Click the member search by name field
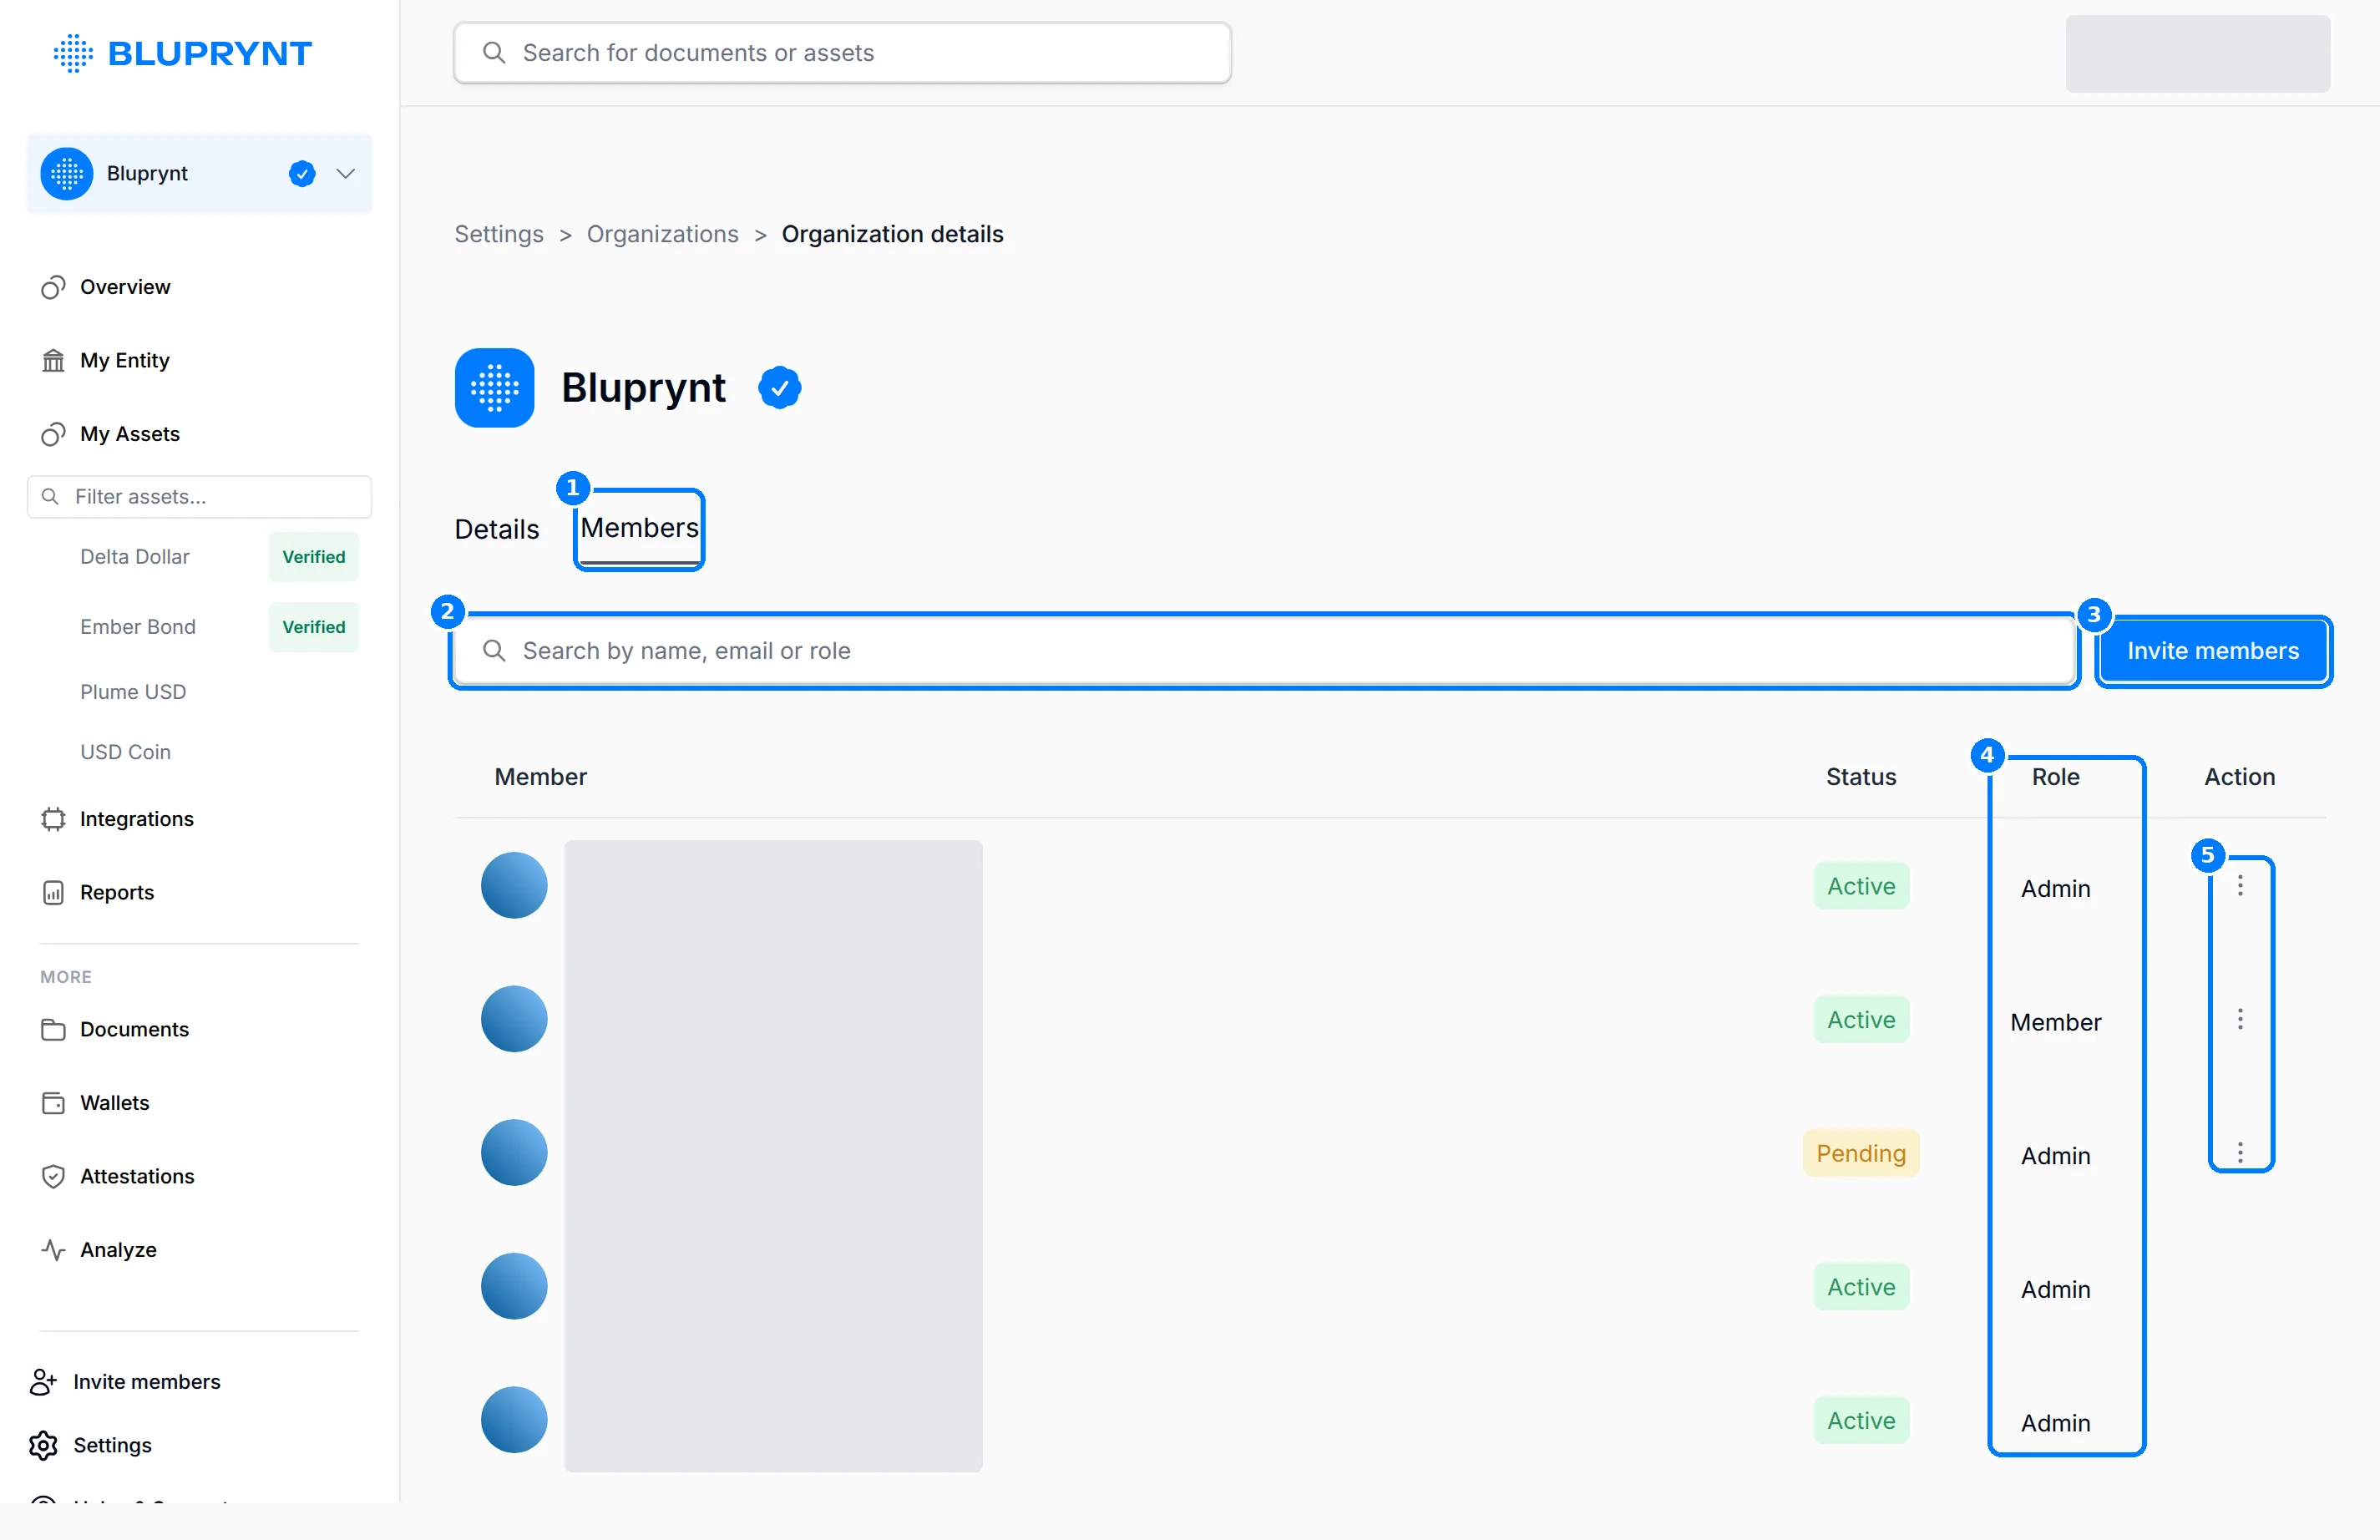The width and height of the screenshot is (2380, 1540). [1264, 651]
